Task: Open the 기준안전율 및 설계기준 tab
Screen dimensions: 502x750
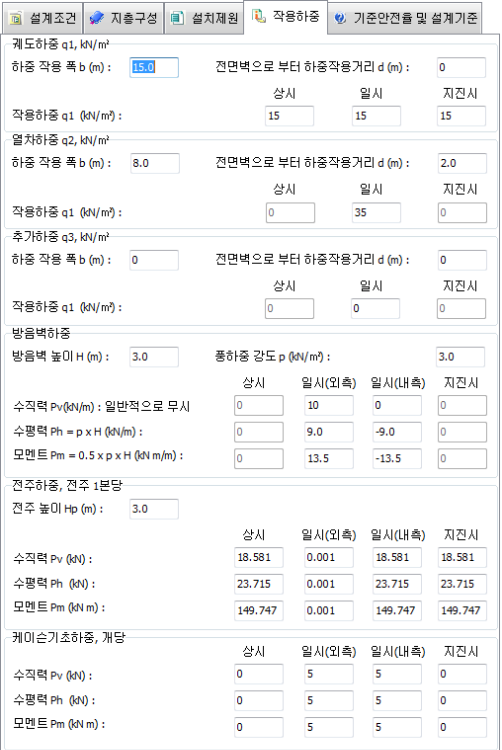Action: (x=405, y=18)
